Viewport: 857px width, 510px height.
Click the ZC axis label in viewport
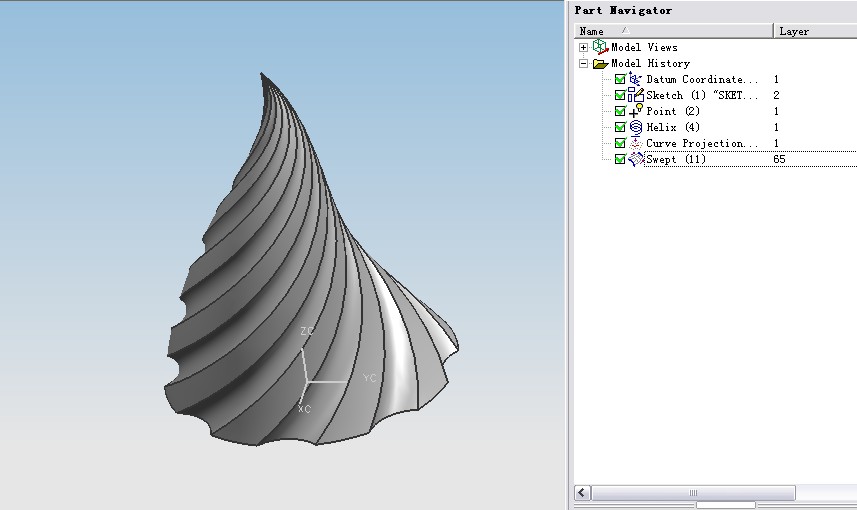307,331
